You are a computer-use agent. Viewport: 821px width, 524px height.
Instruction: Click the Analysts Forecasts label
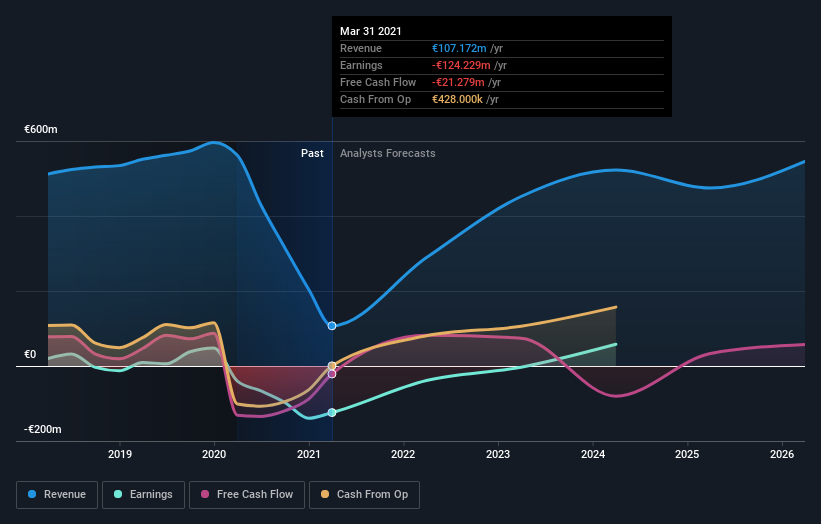[x=387, y=153]
